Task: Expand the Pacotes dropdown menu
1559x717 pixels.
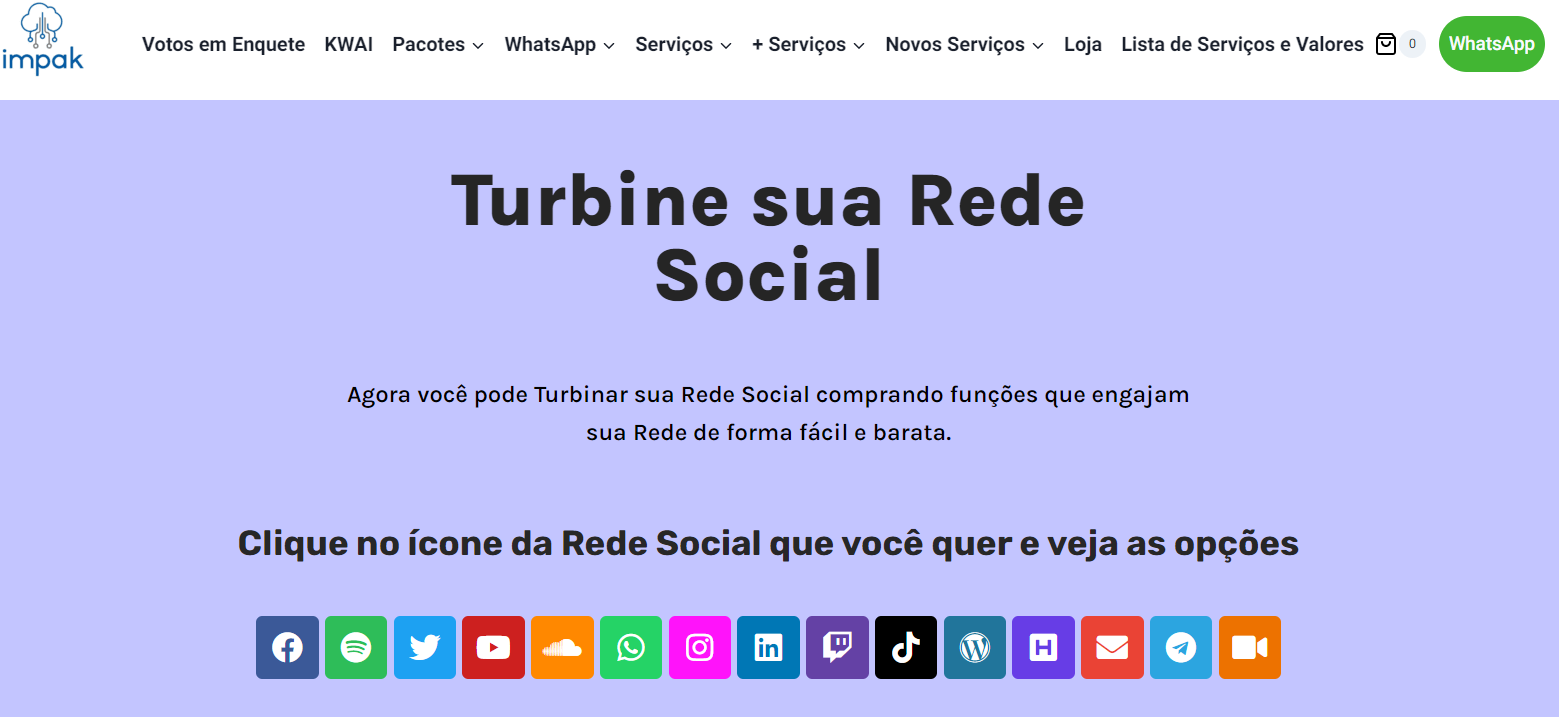Action: point(438,44)
